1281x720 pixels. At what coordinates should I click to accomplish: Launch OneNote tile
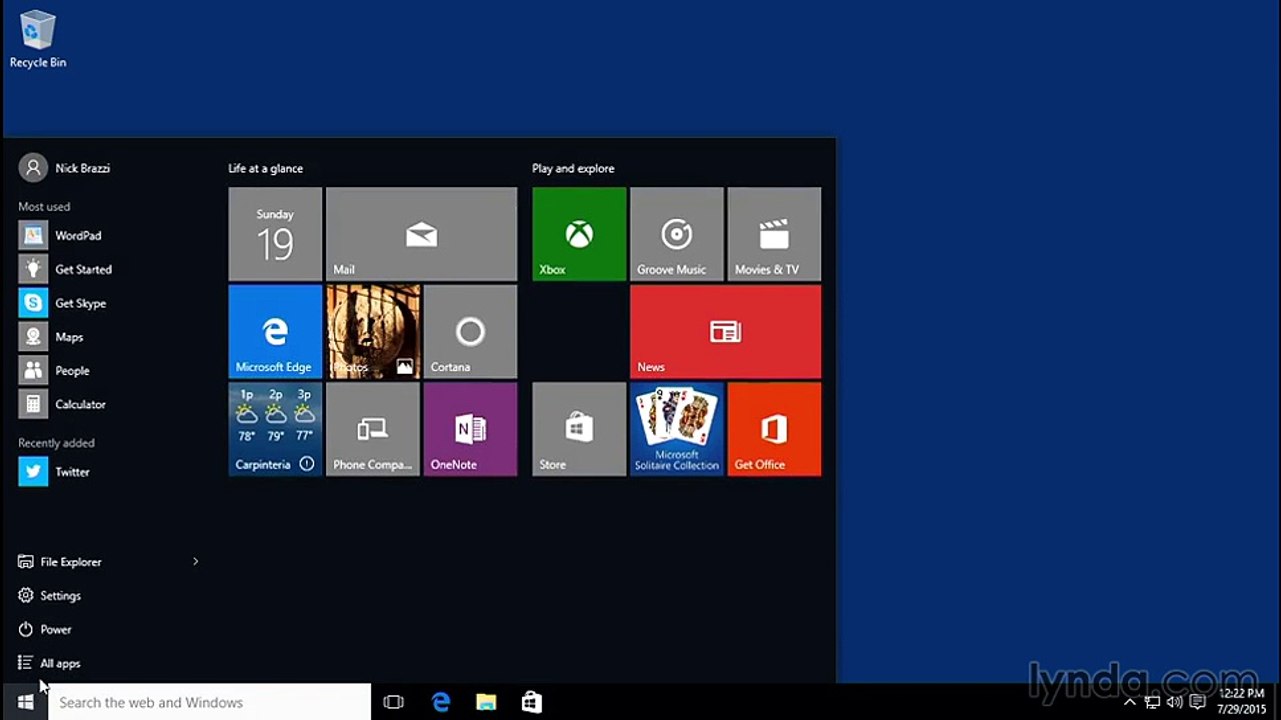tap(470, 429)
